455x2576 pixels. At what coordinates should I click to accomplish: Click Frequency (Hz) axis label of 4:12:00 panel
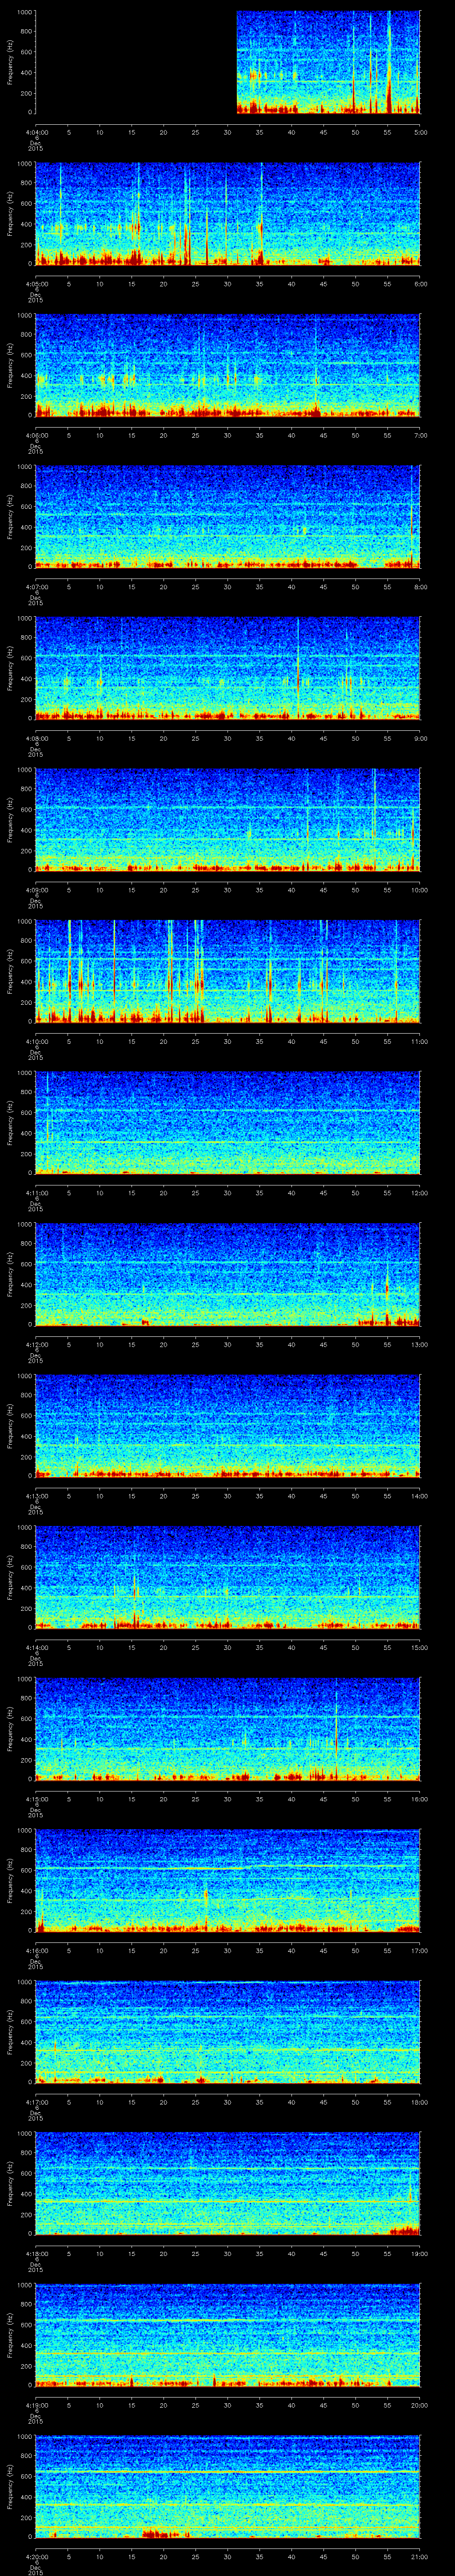point(11,1275)
